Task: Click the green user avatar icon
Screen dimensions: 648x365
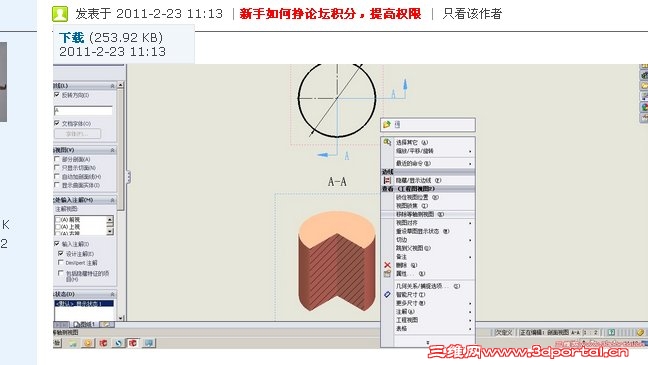Action: tap(60, 14)
